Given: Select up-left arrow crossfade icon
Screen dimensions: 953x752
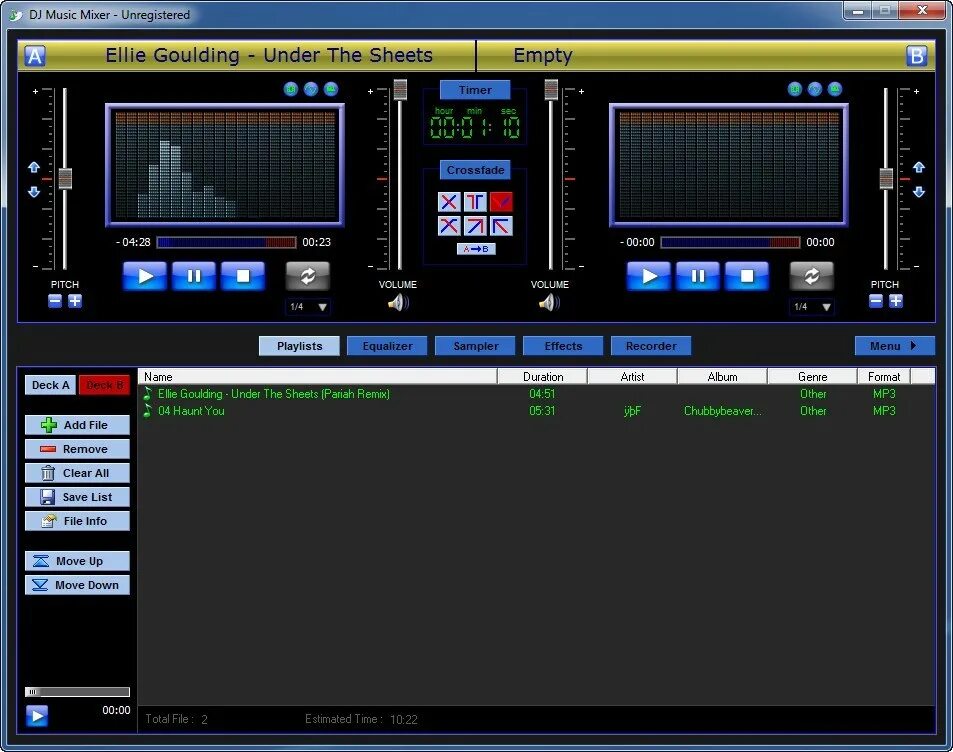Looking at the screenshot, I should click(x=501, y=226).
